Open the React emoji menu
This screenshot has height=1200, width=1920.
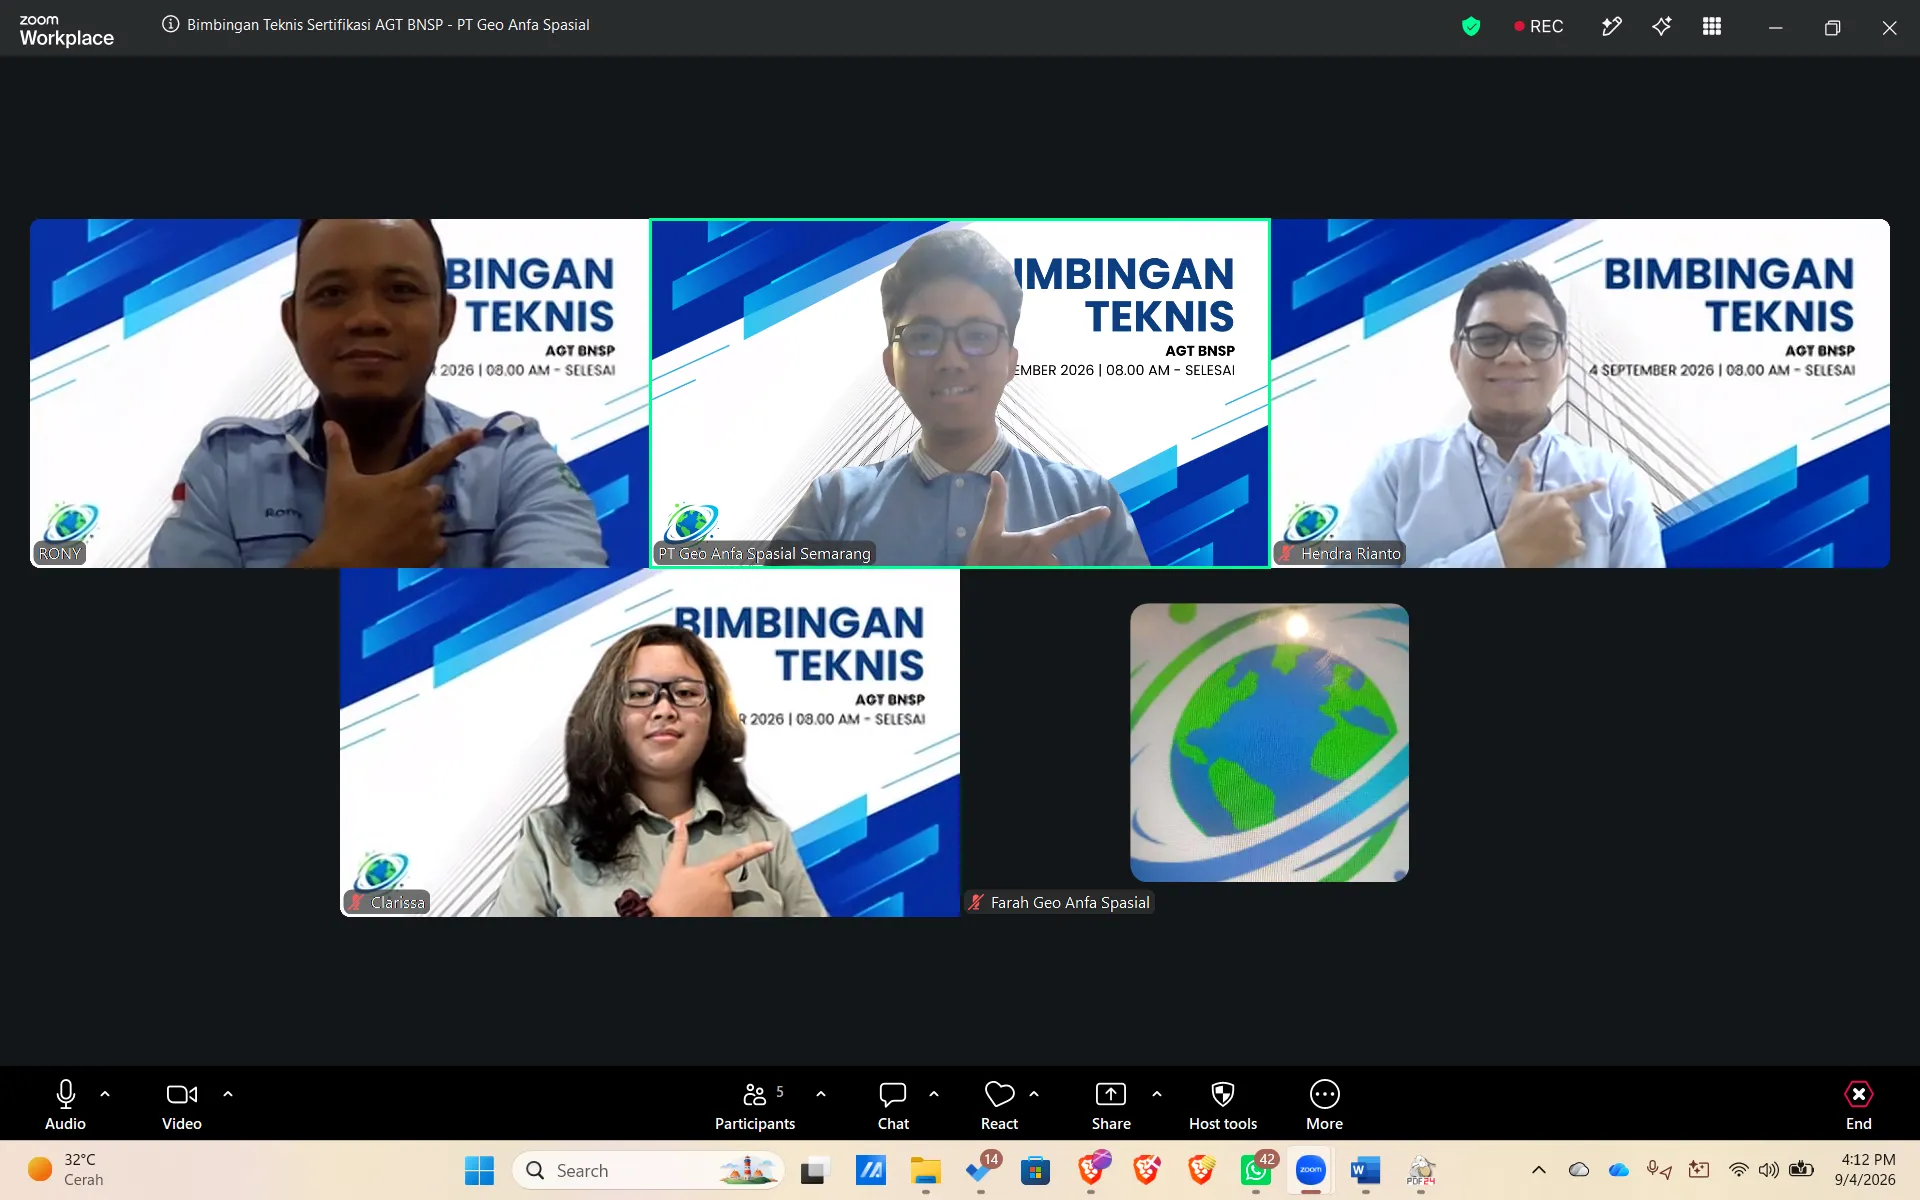click(999, 1105)
